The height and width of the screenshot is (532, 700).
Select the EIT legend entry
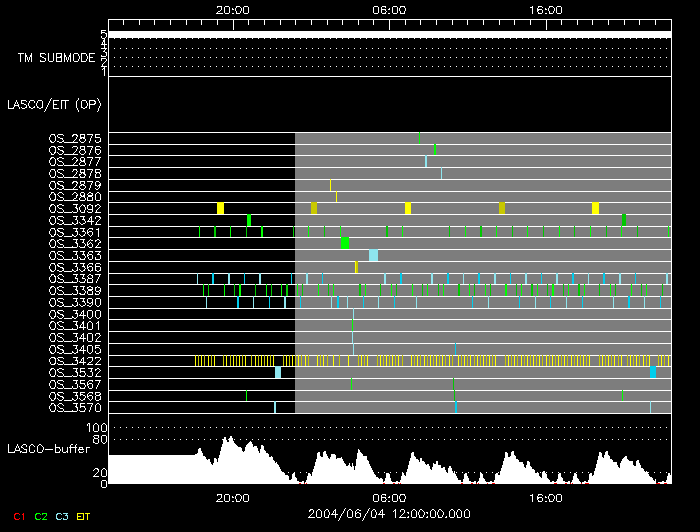[83, 515]
